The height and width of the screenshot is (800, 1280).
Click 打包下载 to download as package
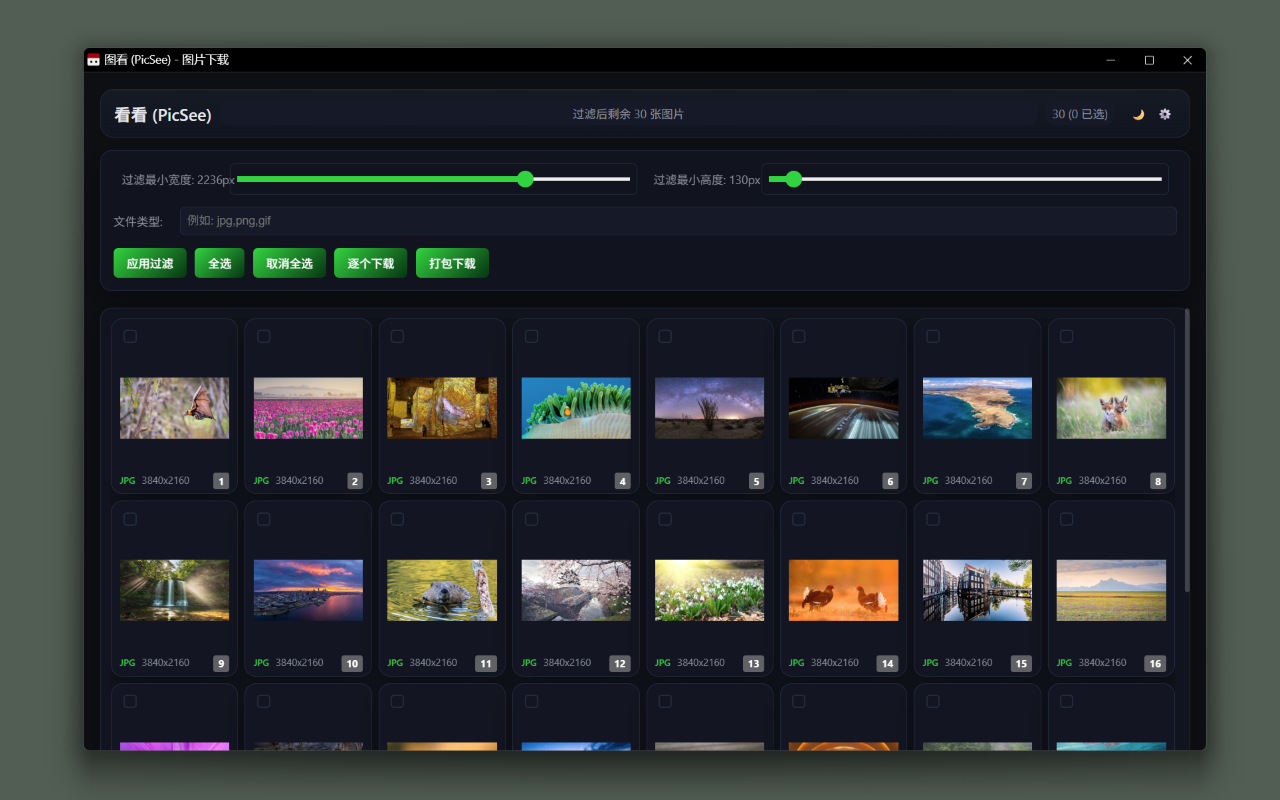[x=452, y=263]
